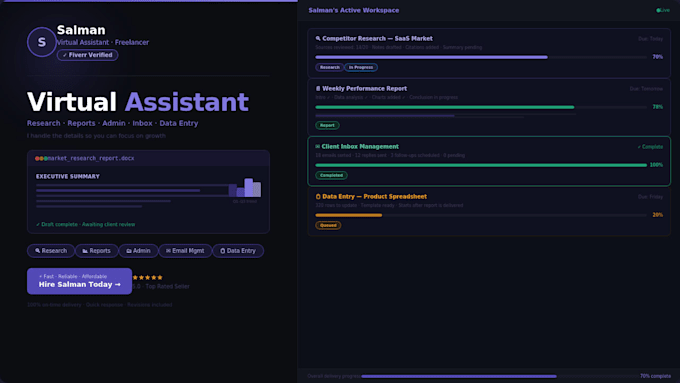This screenshot has width=680, height=383.
Task: Click the Weekly Performance Report 78% progress bar
Action: [x=481, y=107]
